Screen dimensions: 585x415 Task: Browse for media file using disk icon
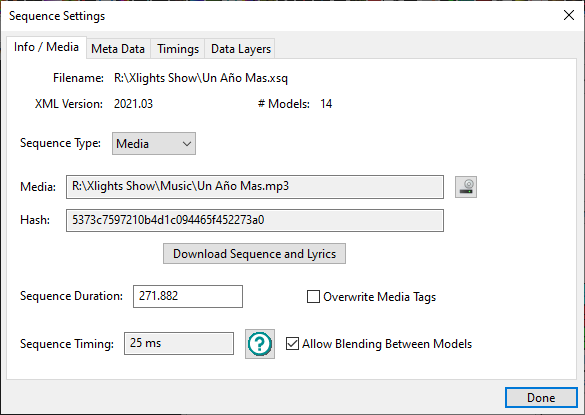pyautogui.click(x=466, y=187)
